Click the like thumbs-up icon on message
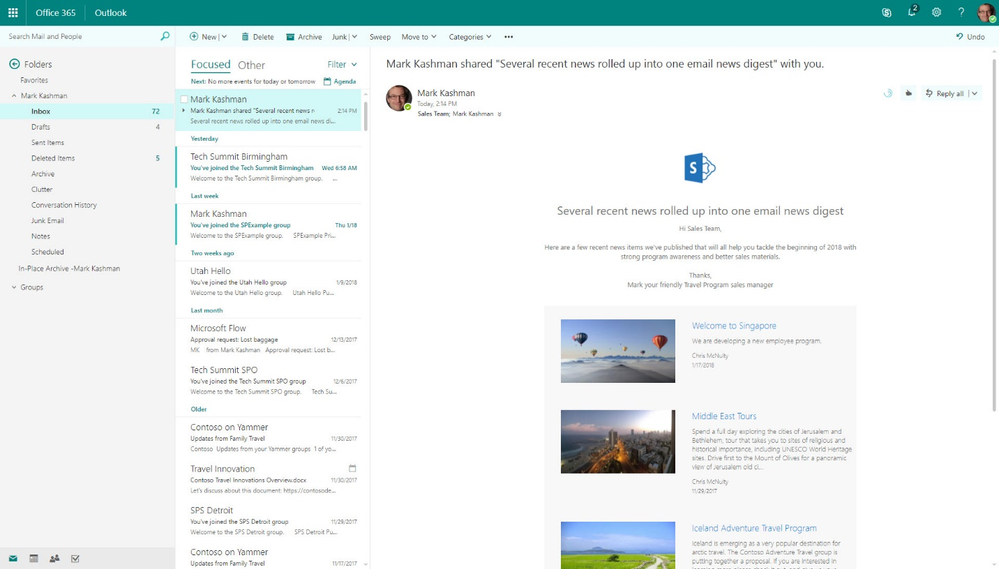 [x=909, y=93]
